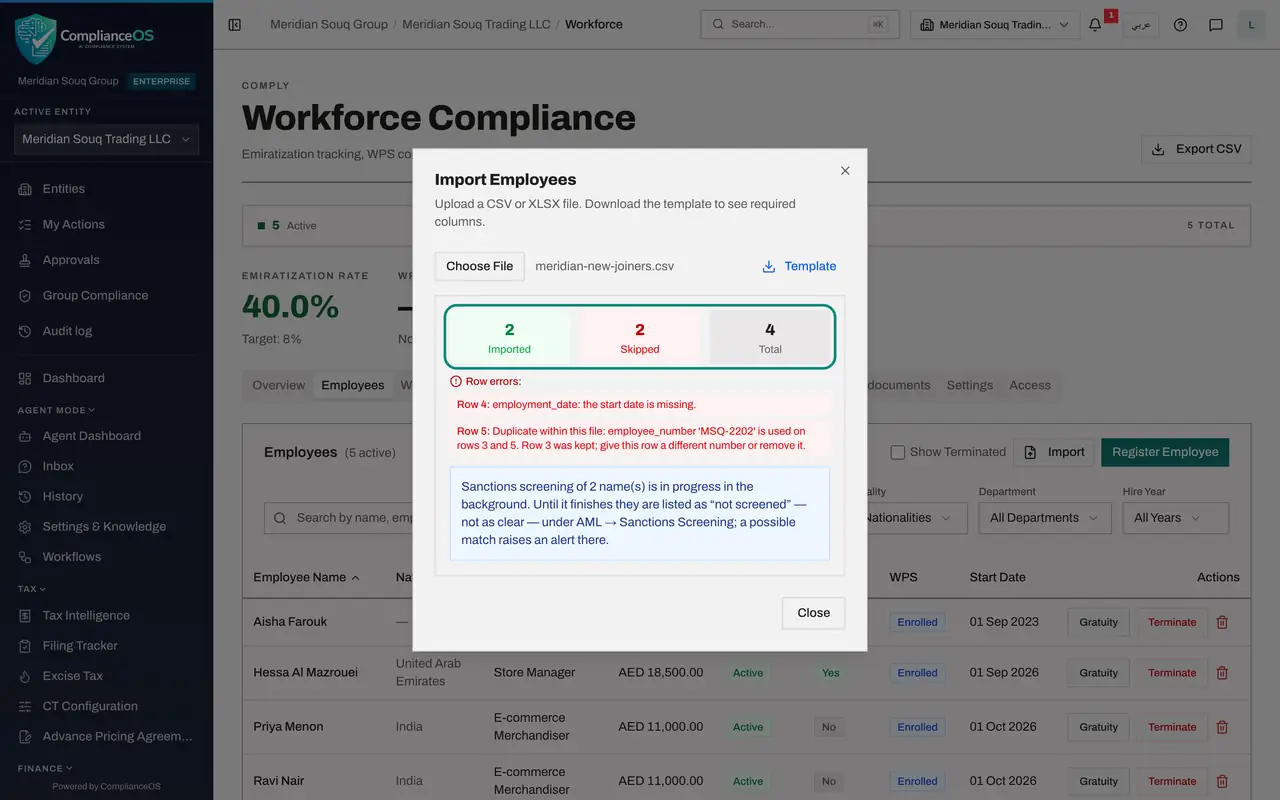Download the import Template
This screenshot has width=1280, height=800.
[799, 266]
